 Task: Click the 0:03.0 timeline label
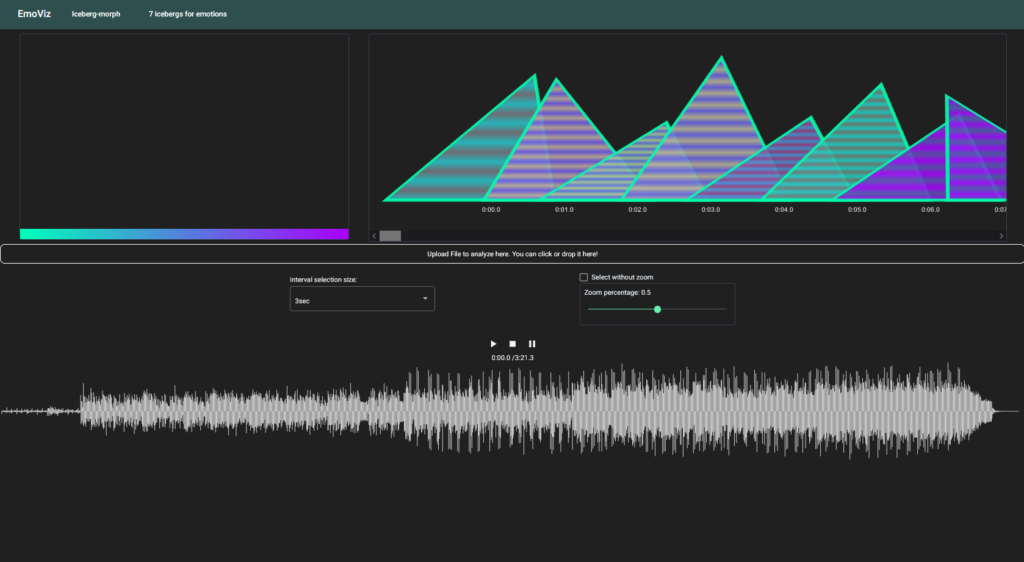coord(710,210)
